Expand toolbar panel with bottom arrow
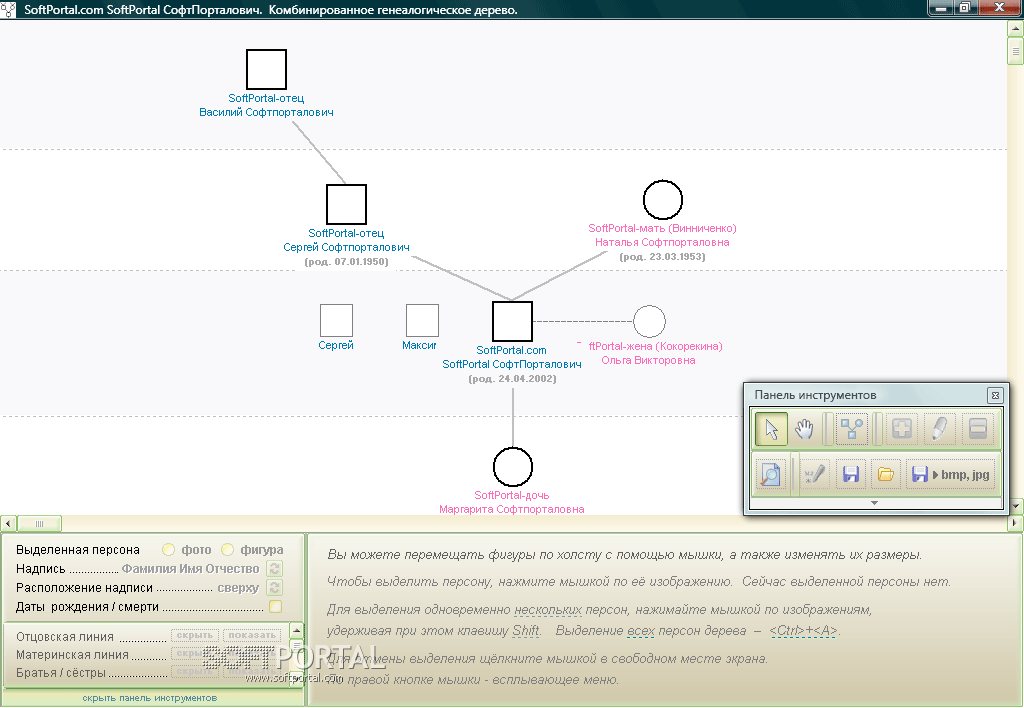 tap(874, 503)
